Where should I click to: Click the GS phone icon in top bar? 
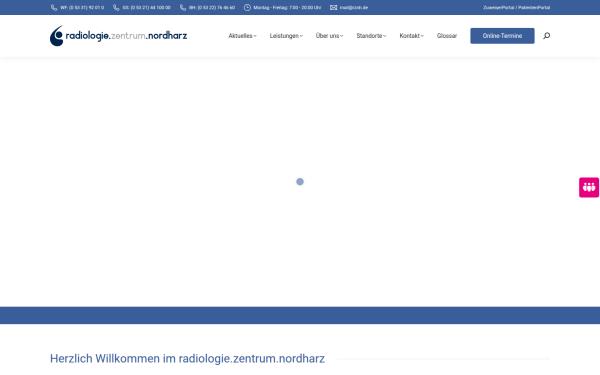[116, 8]
